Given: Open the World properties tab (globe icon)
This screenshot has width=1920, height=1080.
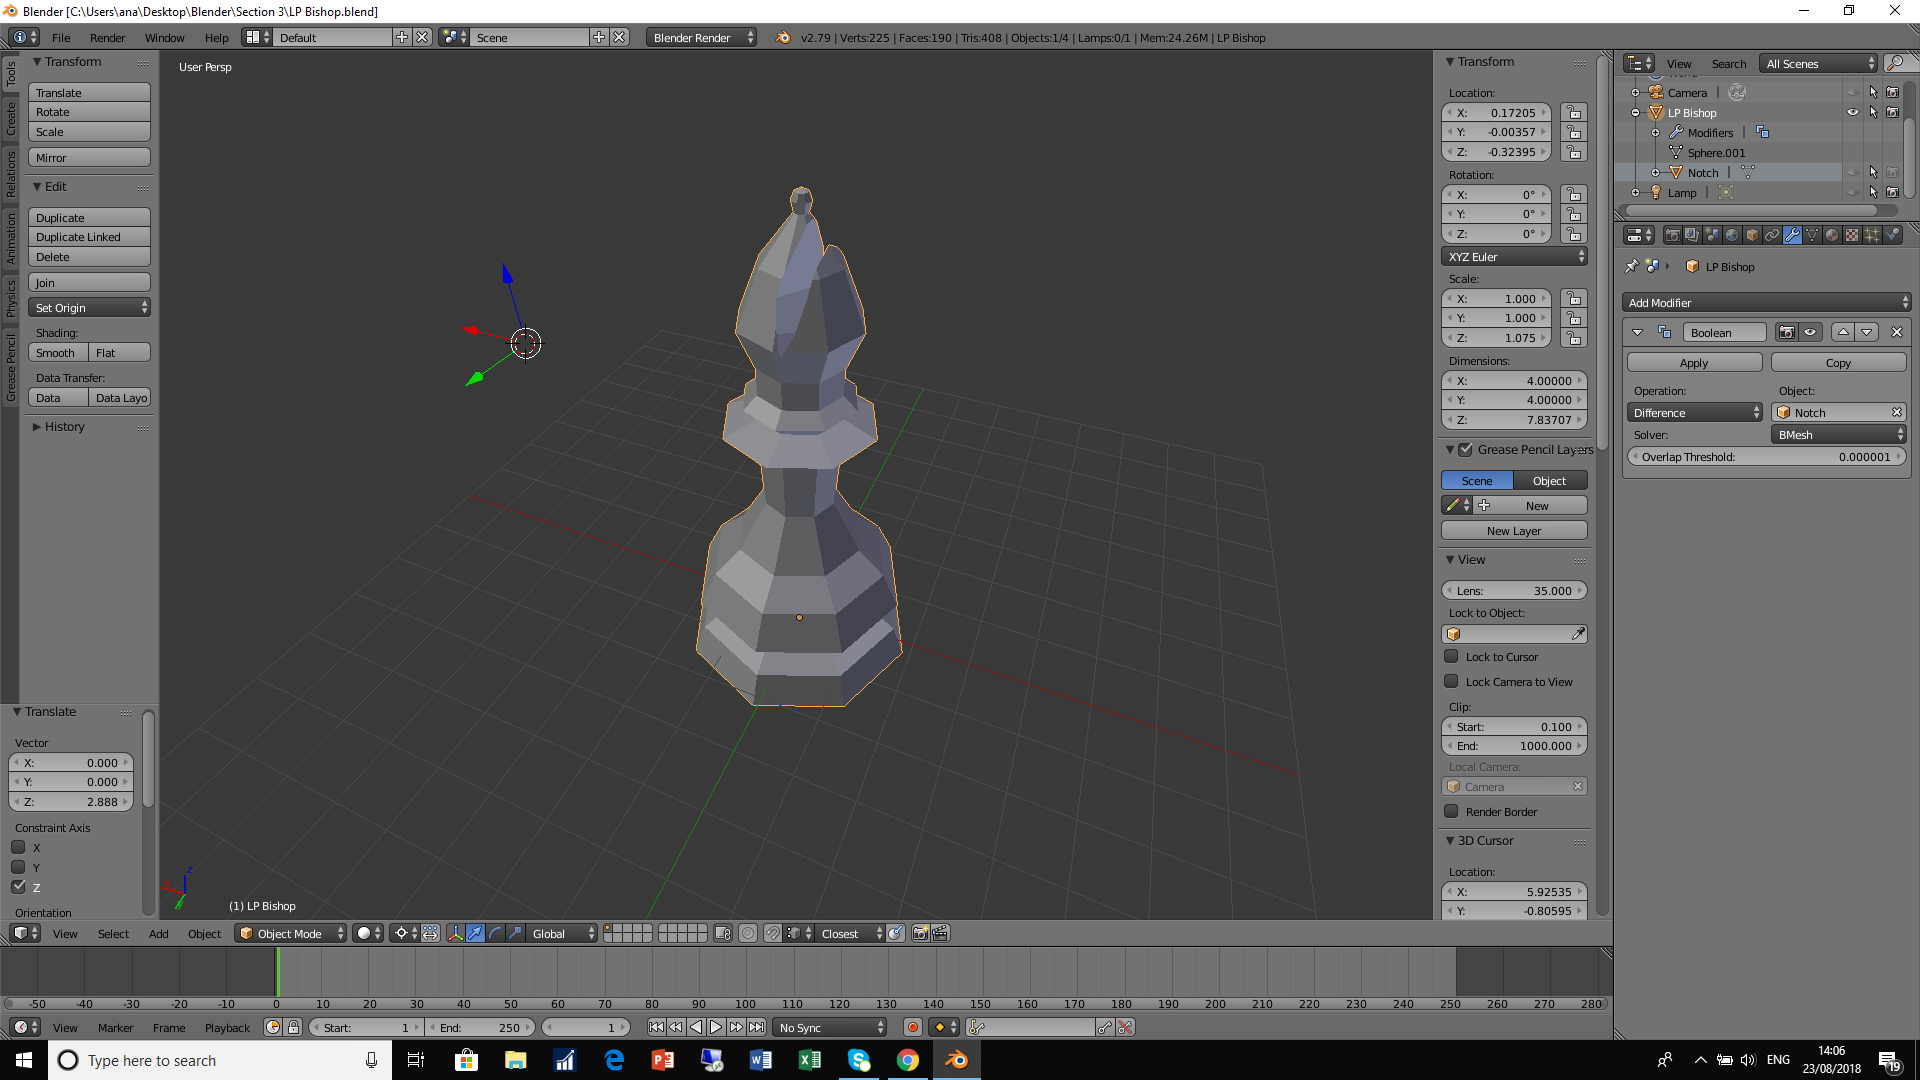Looking at the screenshot, I should pos(1732,235).
